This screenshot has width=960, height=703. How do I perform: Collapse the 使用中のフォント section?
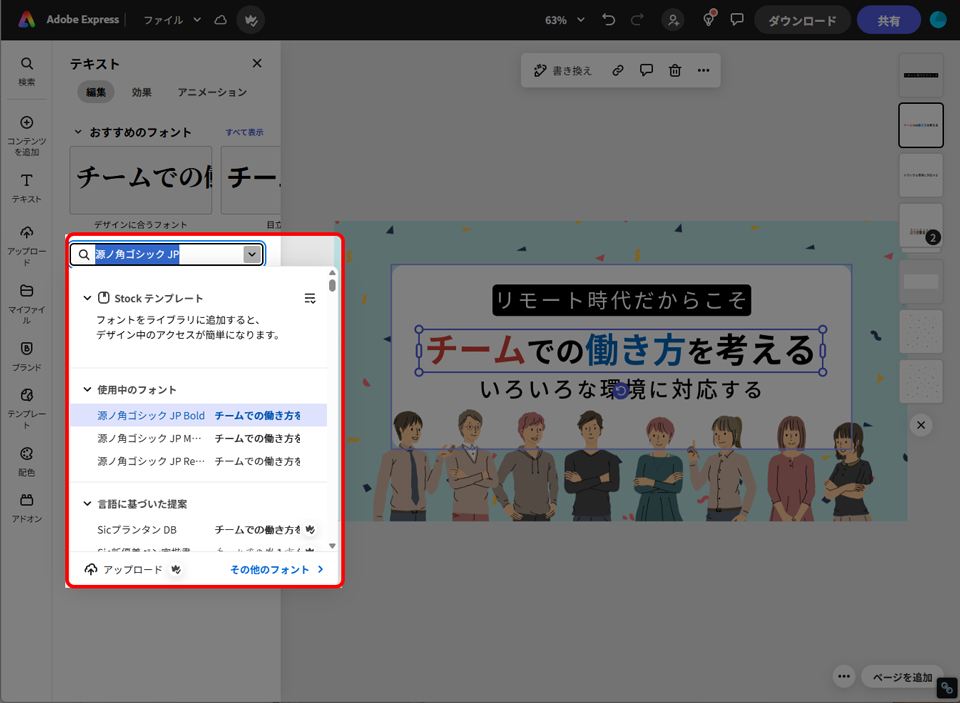pyautogui.click(x=88, y=389)
